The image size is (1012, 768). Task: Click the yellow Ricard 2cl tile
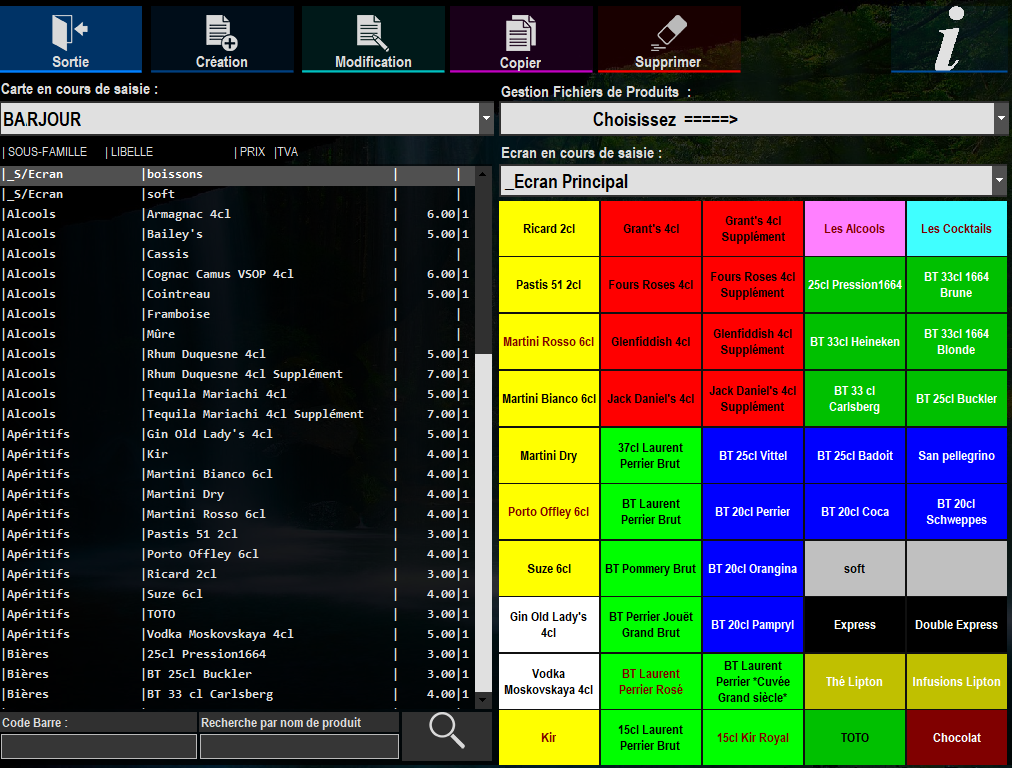[549, 229]
